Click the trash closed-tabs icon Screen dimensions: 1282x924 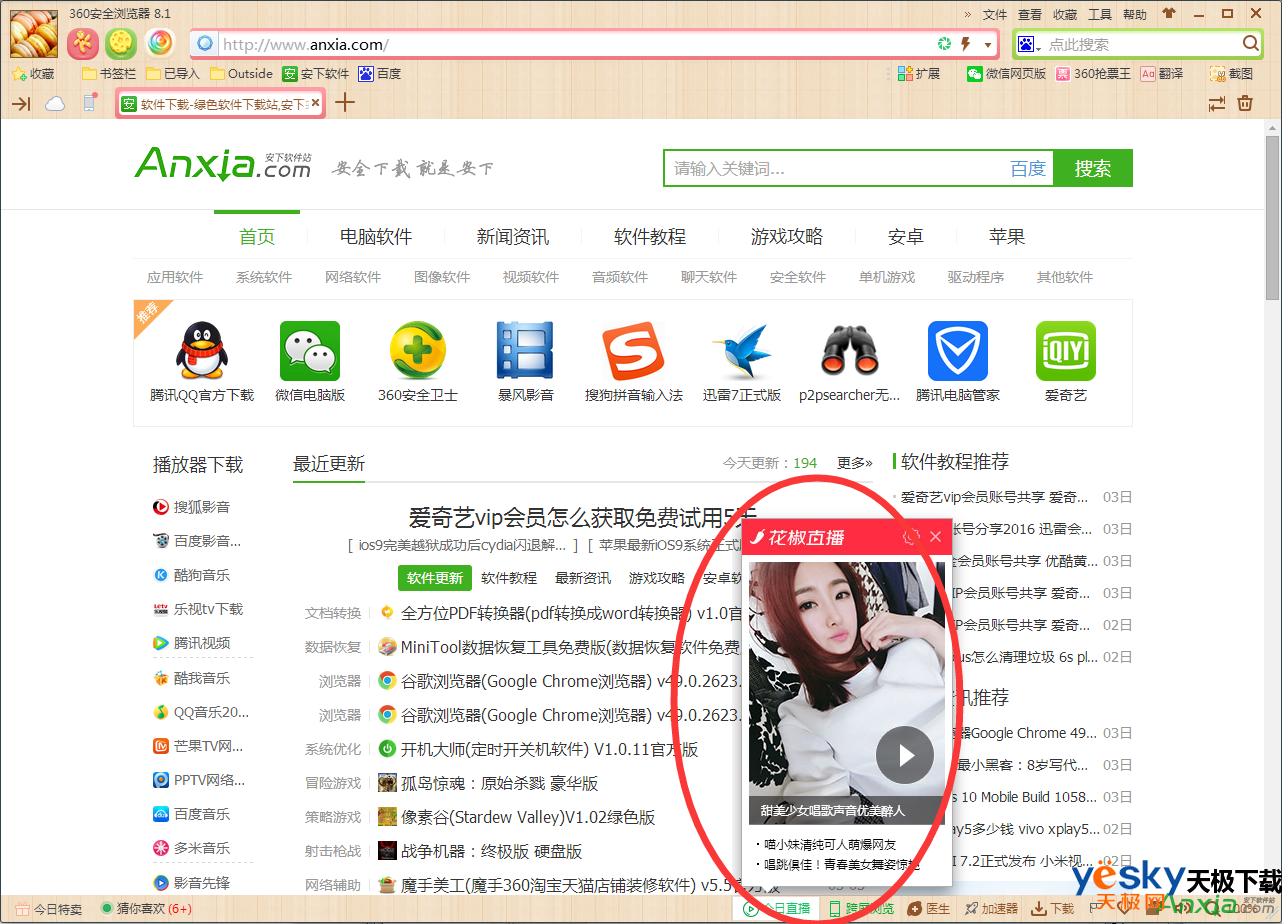pos(1245,103)
